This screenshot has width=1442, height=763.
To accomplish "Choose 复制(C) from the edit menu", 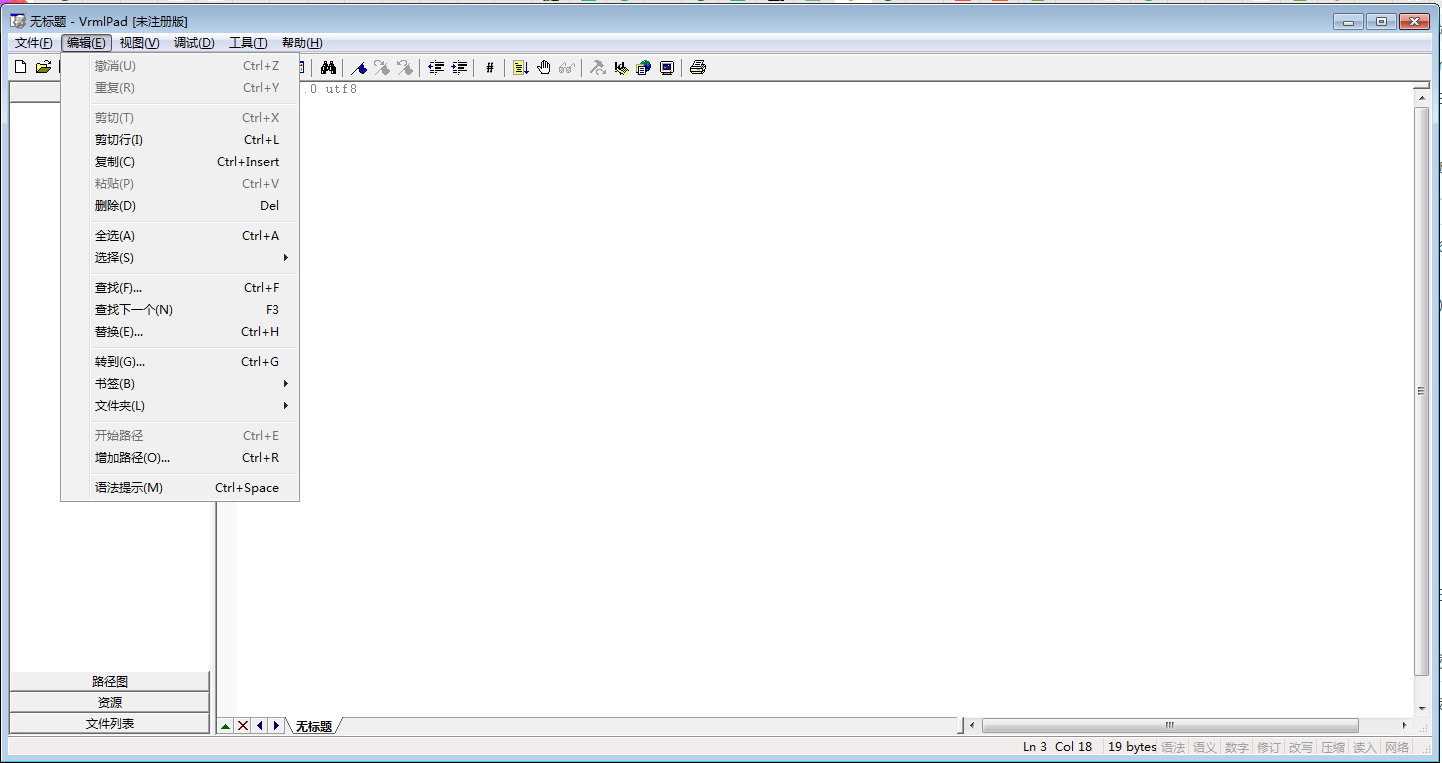I will (180, 162).
